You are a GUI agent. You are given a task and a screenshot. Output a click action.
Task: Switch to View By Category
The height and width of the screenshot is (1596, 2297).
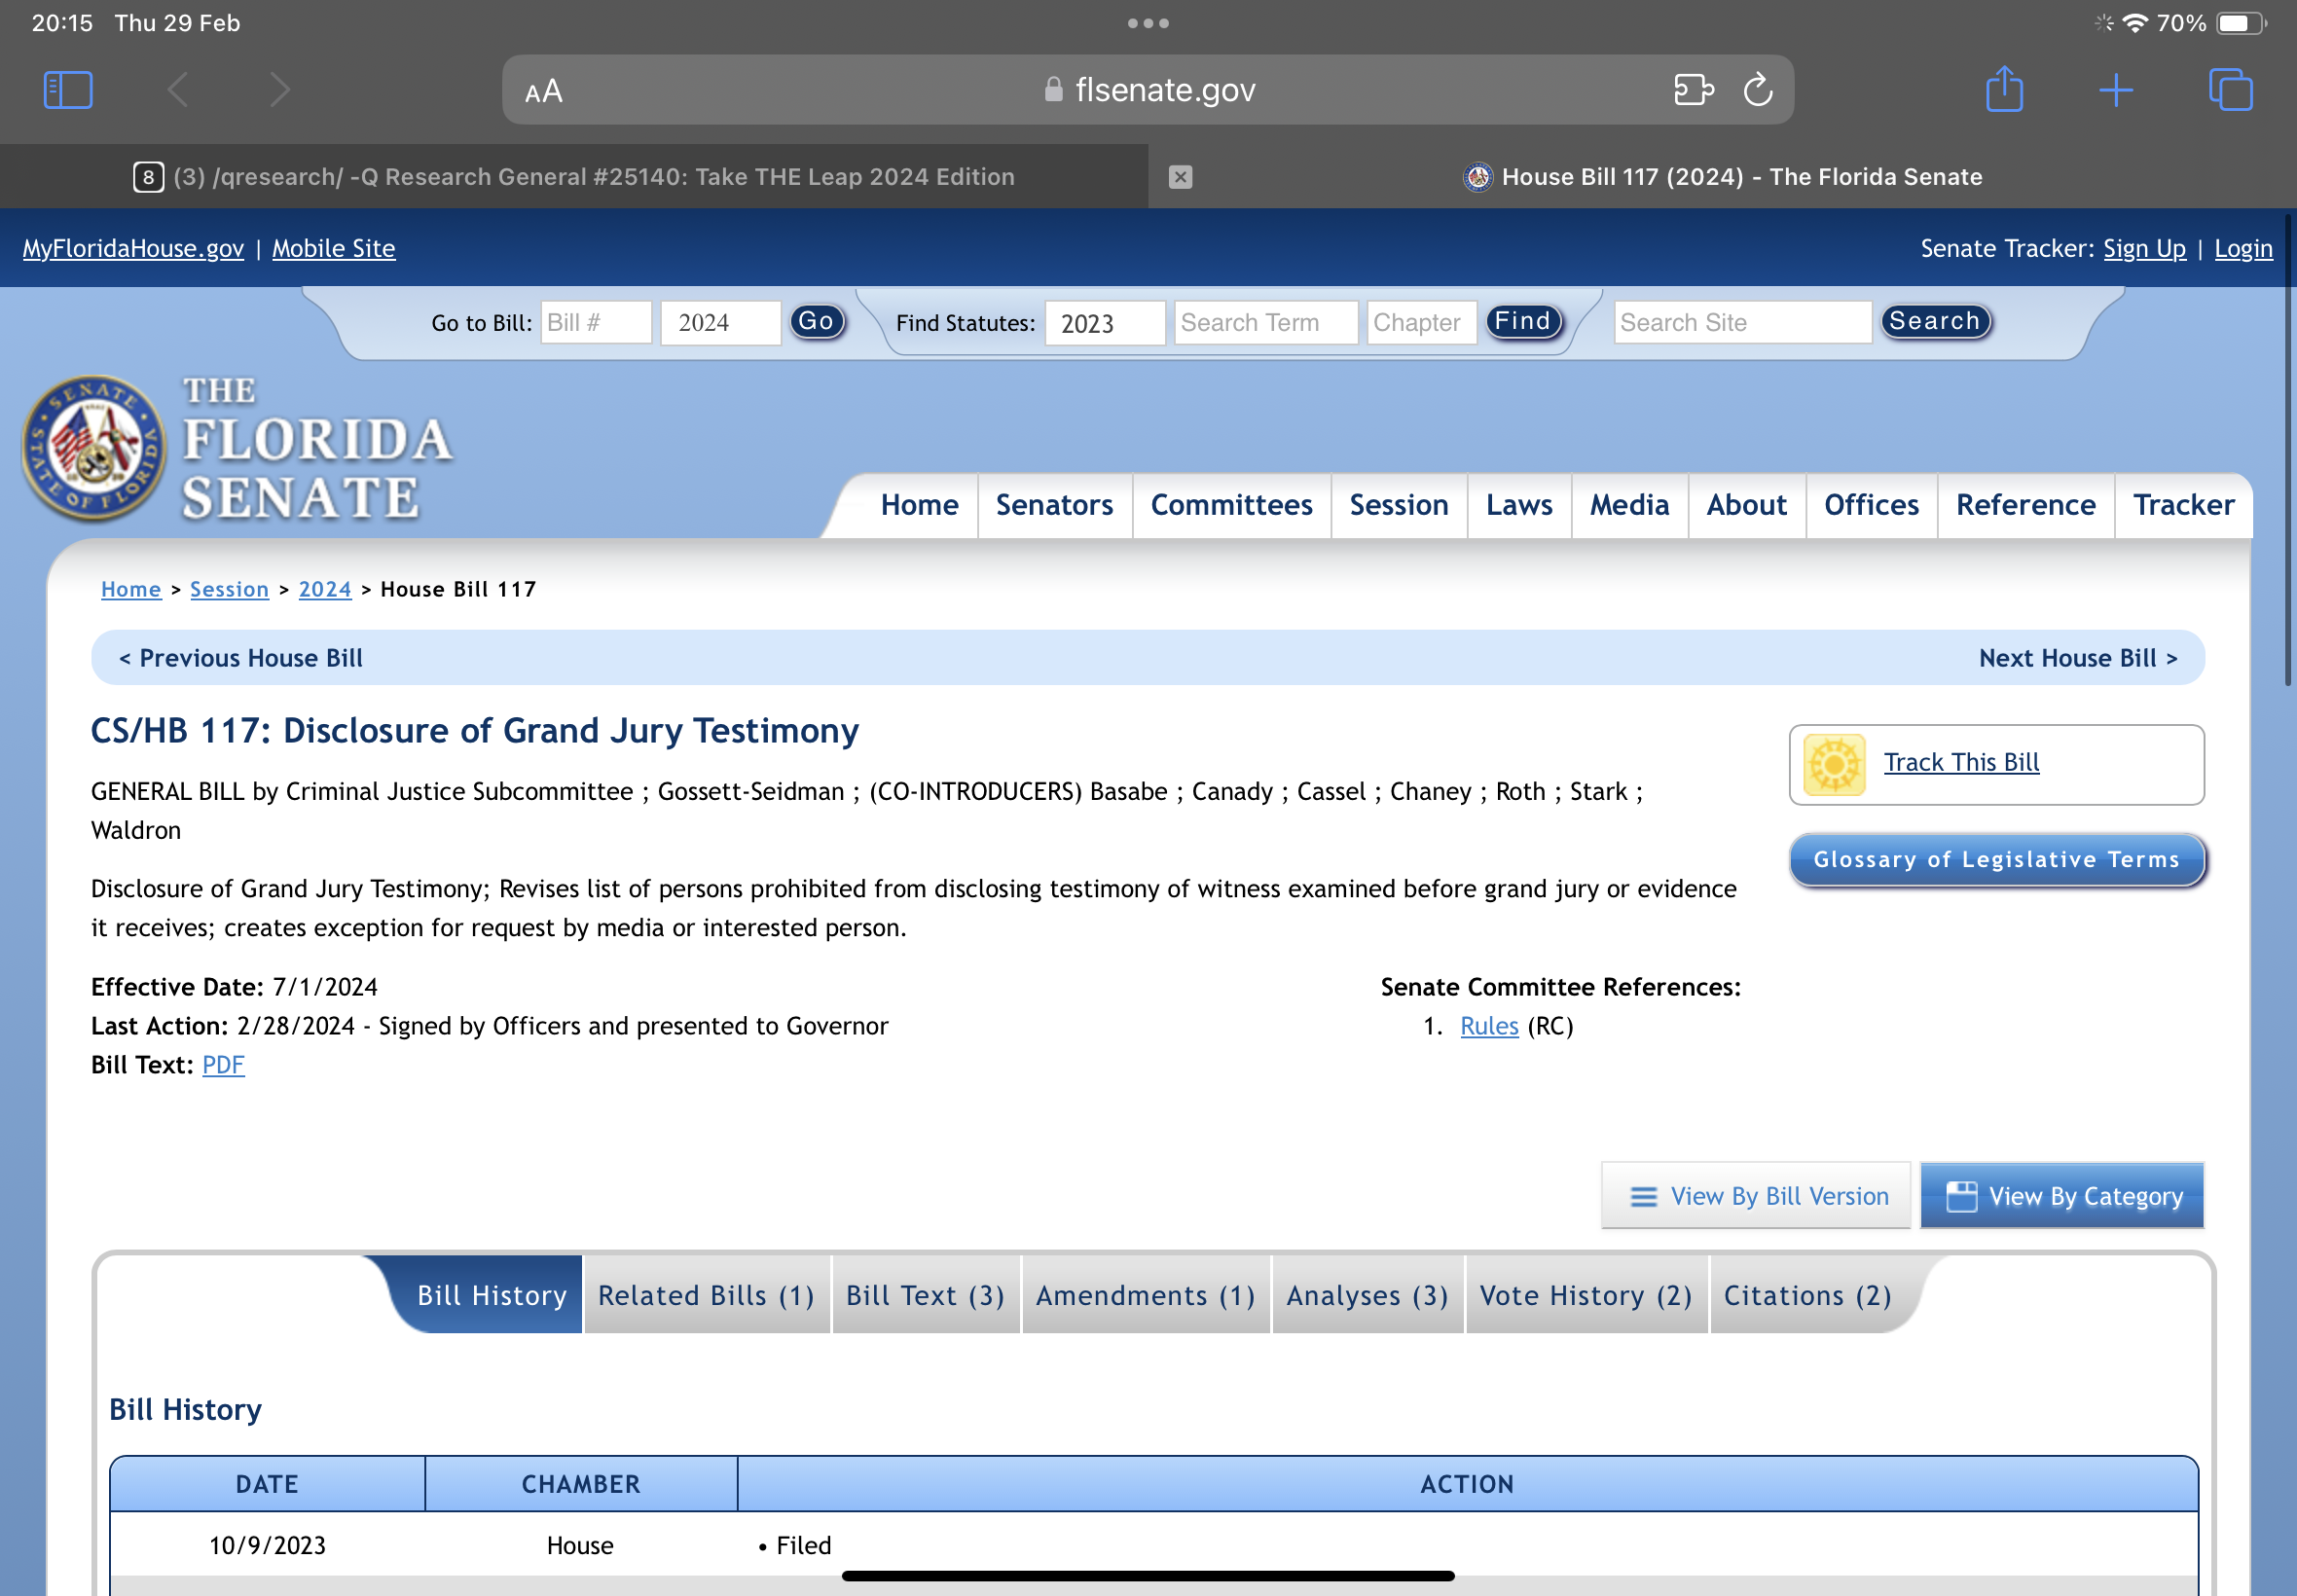(2062, 1196)
